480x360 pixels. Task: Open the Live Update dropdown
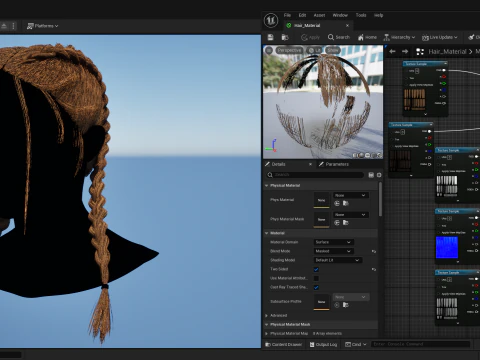(440, 37)
